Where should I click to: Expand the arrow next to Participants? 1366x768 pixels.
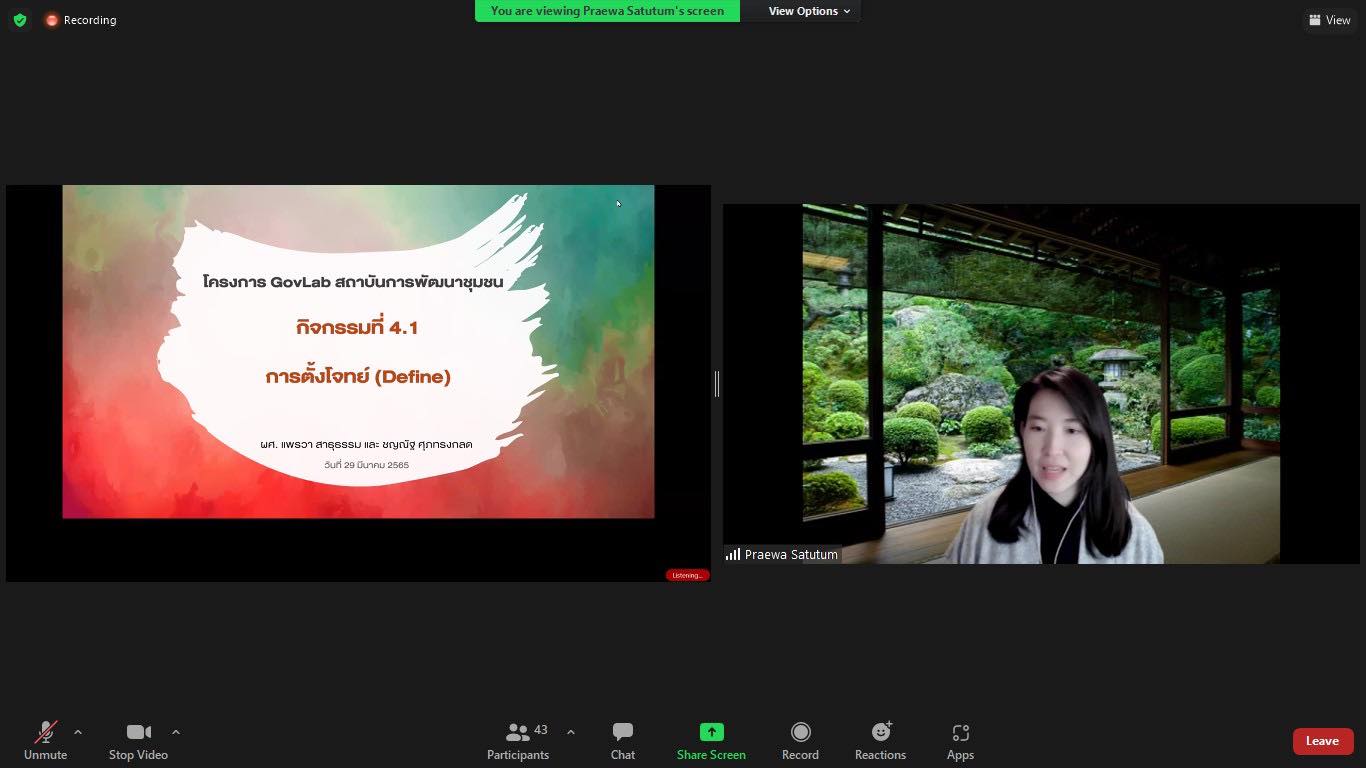pyautogui.click(x=571, y=732)
